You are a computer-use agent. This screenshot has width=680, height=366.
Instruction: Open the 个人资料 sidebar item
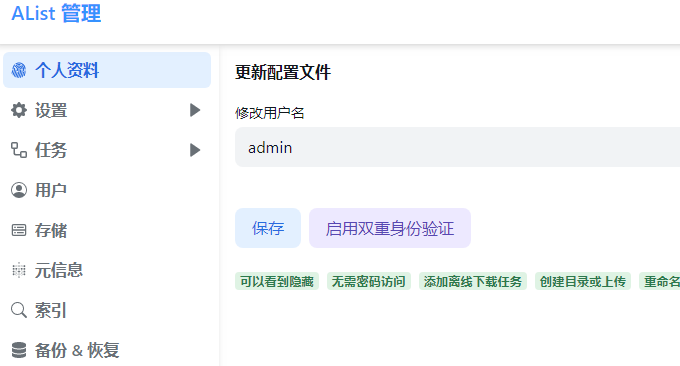(x=107, y=70)
